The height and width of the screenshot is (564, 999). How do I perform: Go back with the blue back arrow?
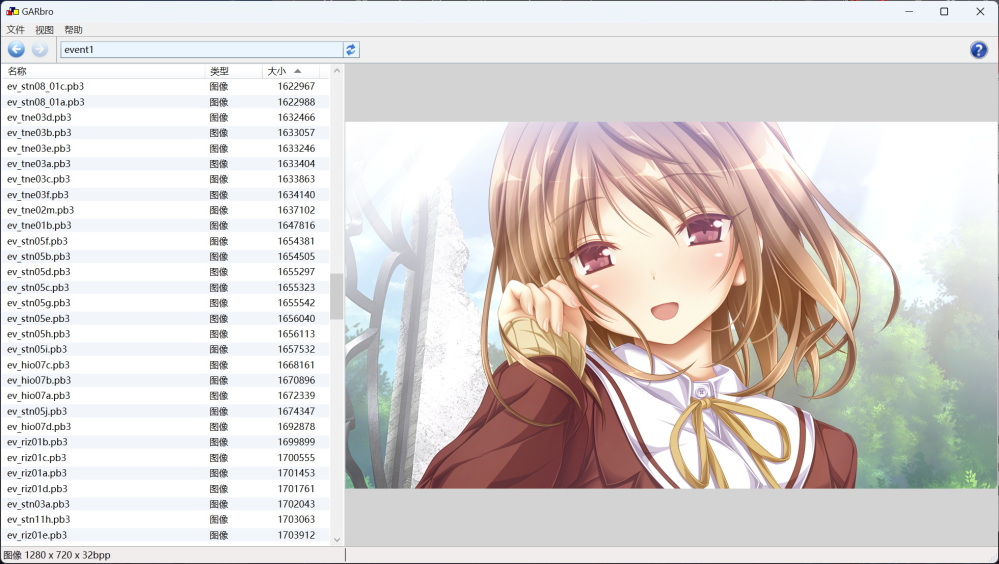coord(17,49)
